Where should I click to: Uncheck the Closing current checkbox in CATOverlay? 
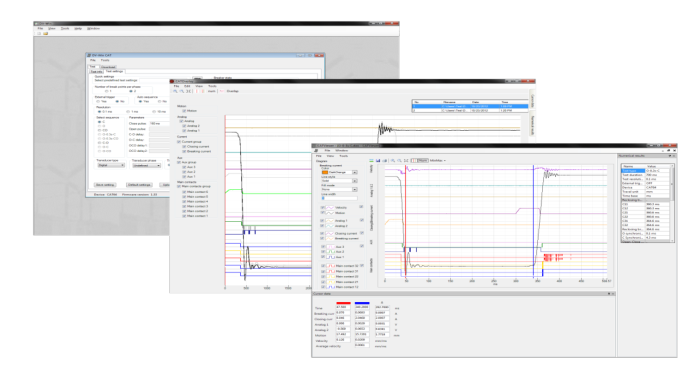point(184,147)
